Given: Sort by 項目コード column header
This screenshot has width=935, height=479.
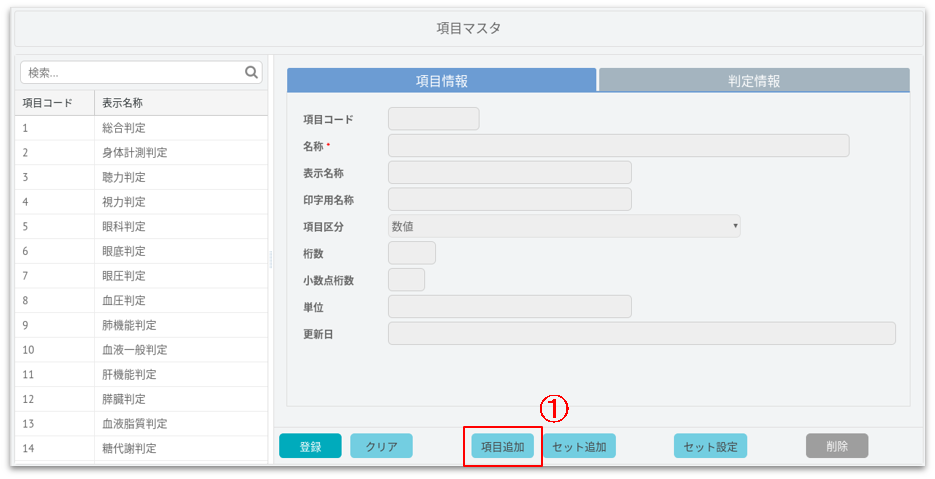Looking at the screenshot, I should 55,103.
